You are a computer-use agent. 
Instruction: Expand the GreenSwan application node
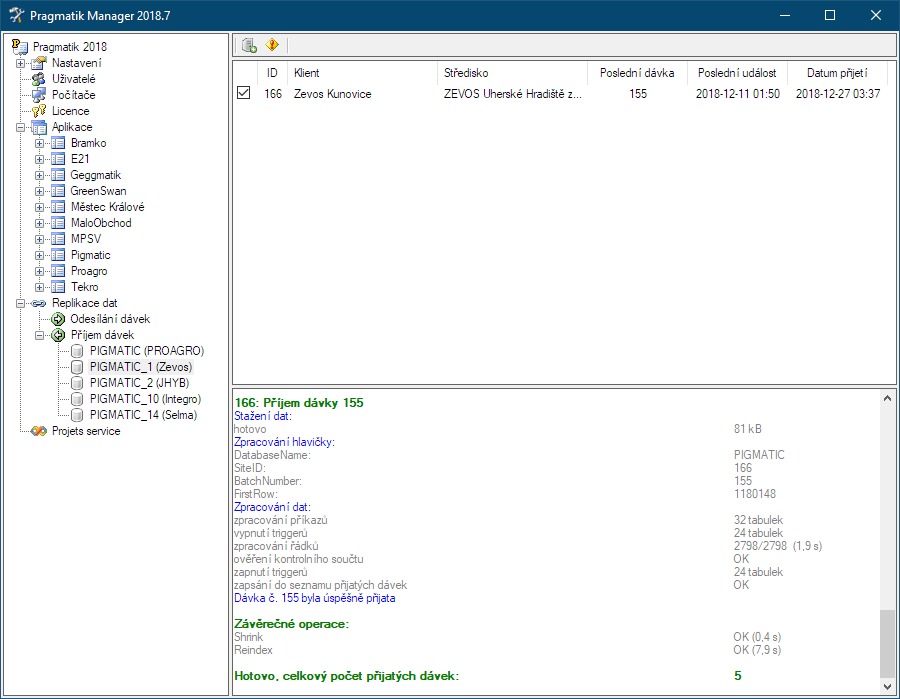(40, 192)
